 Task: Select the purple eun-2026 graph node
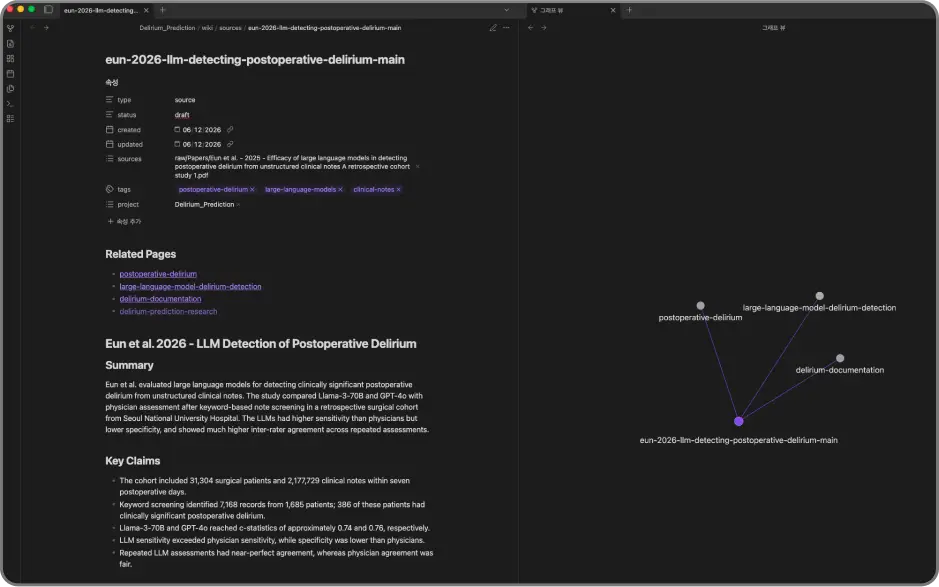[x=738, y=421]
